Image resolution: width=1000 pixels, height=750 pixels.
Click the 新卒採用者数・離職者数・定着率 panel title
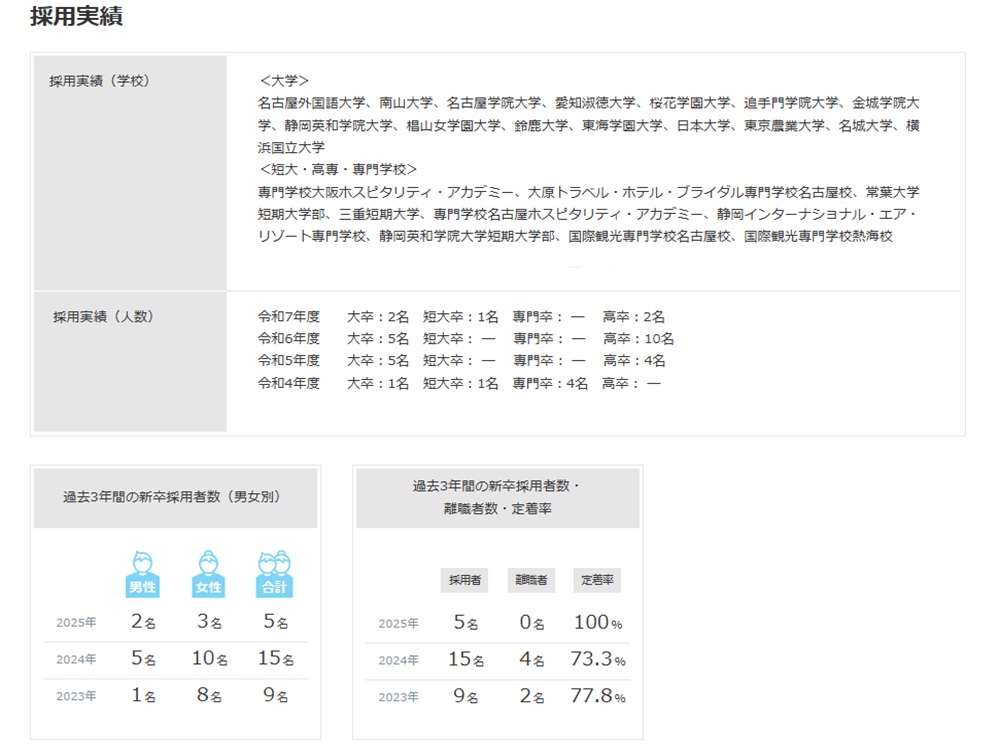[497, 497]
